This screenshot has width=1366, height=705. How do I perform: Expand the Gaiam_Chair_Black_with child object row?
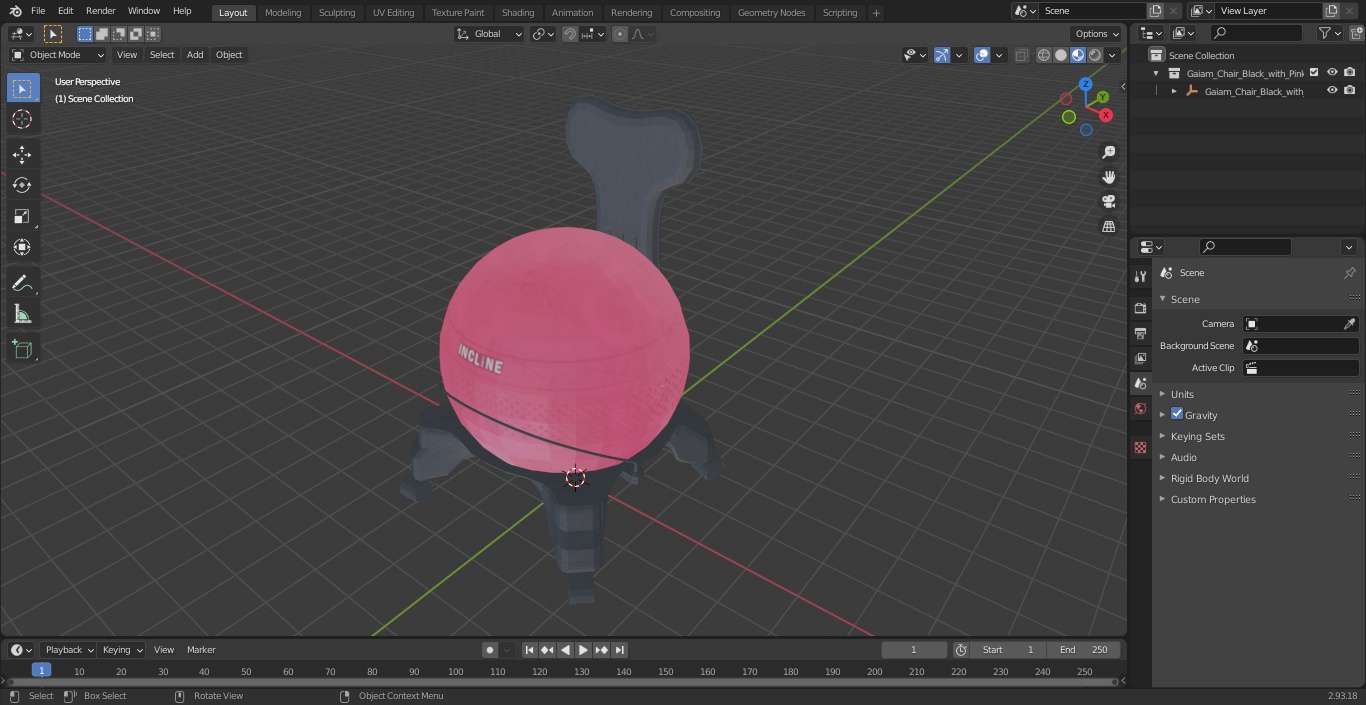(1174, 91)
